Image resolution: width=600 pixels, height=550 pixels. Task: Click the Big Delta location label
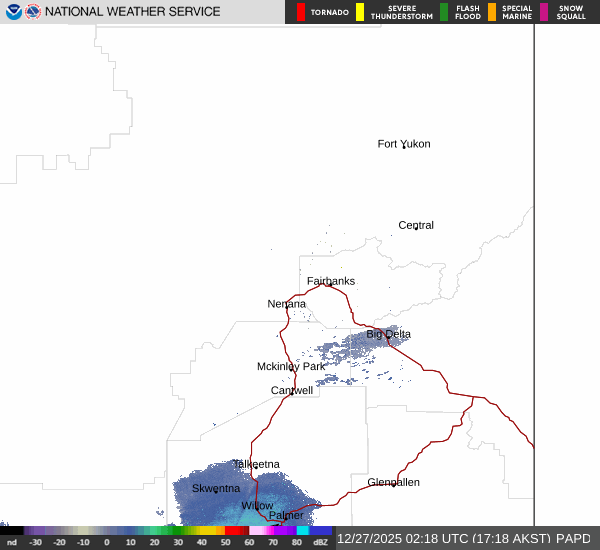tap(388, 334)
